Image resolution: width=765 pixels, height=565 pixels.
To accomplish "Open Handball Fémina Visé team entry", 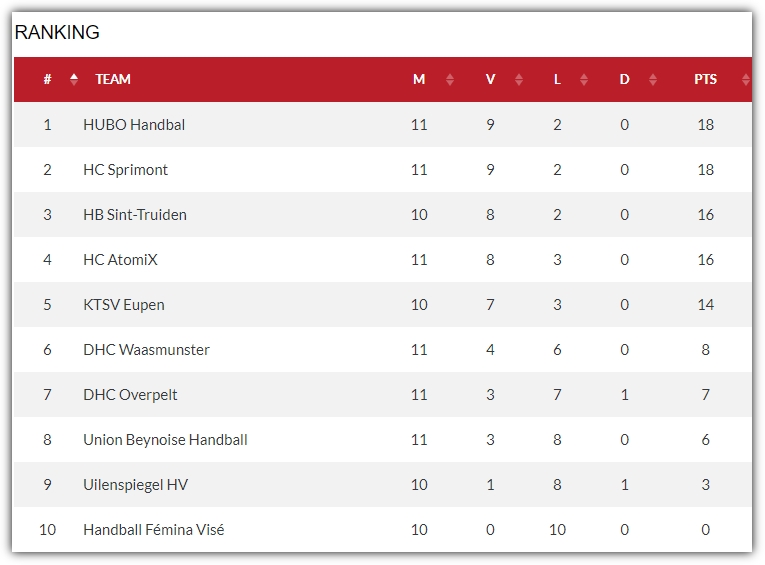I will (154, 529).
